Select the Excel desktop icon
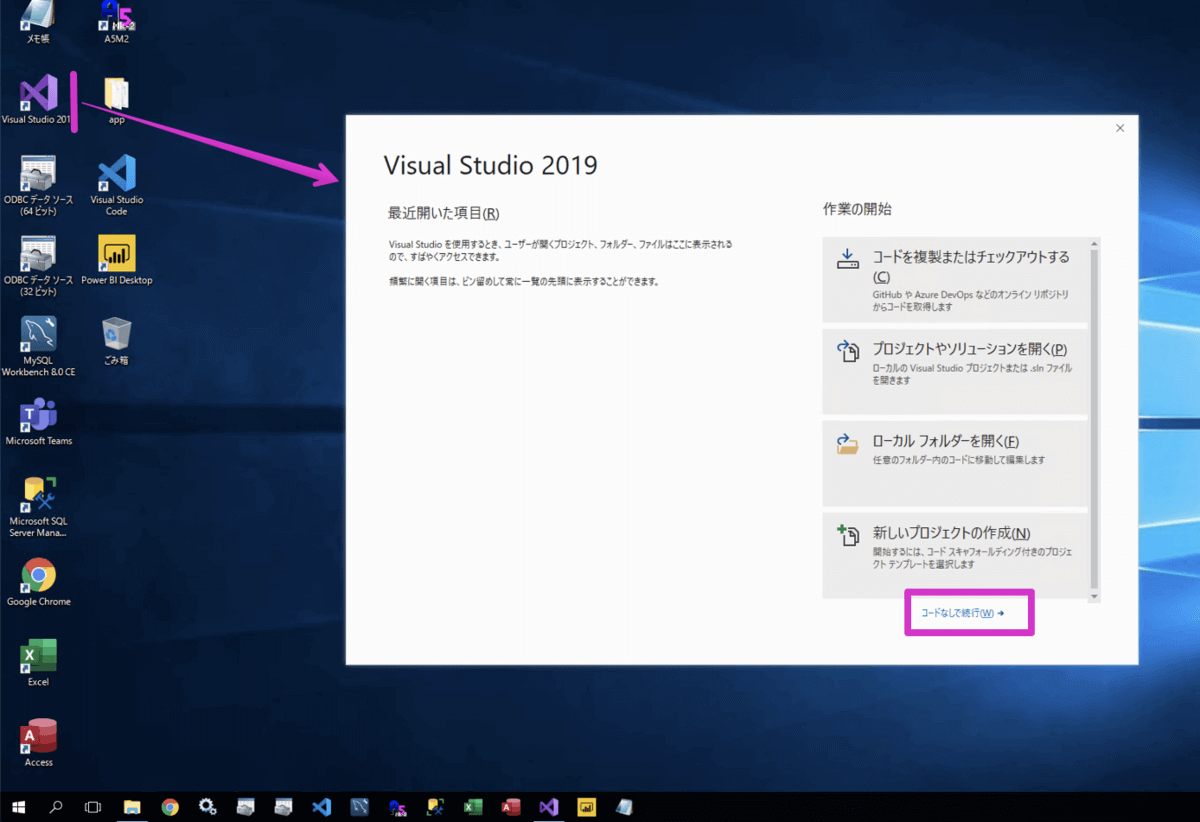The image size is (1200, 822). (x=38, y=662)
